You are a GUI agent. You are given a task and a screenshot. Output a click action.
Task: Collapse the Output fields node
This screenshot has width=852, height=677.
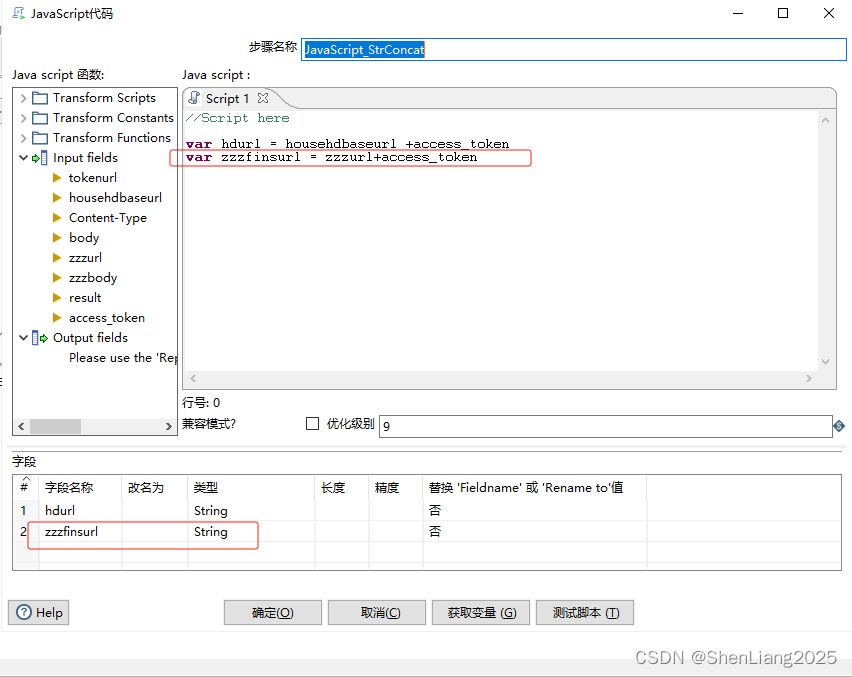coord(21,337)
